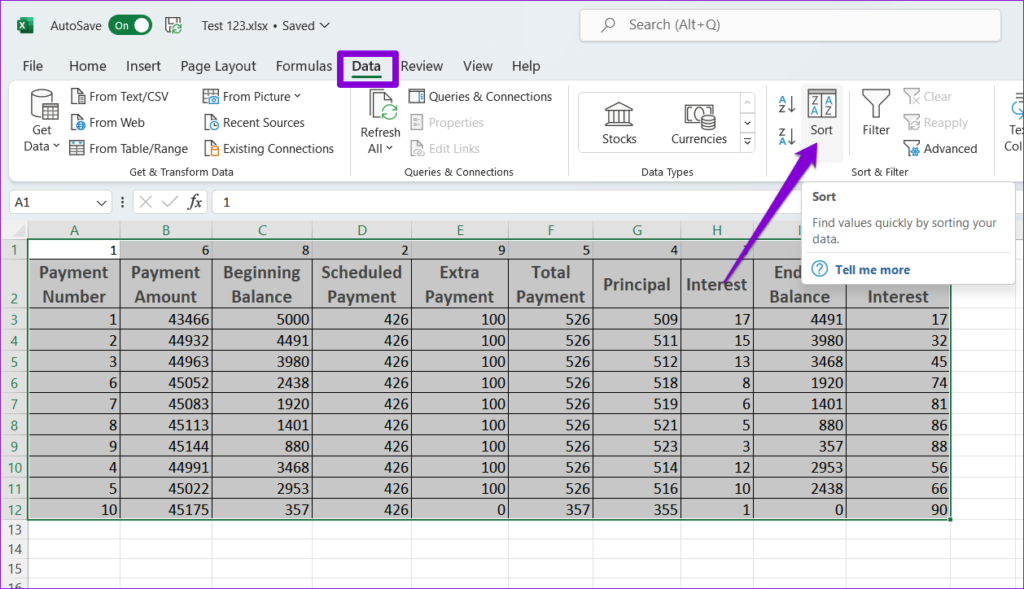Sort data A to Z
1024x589 pixels.
click(x=786, y=103)
